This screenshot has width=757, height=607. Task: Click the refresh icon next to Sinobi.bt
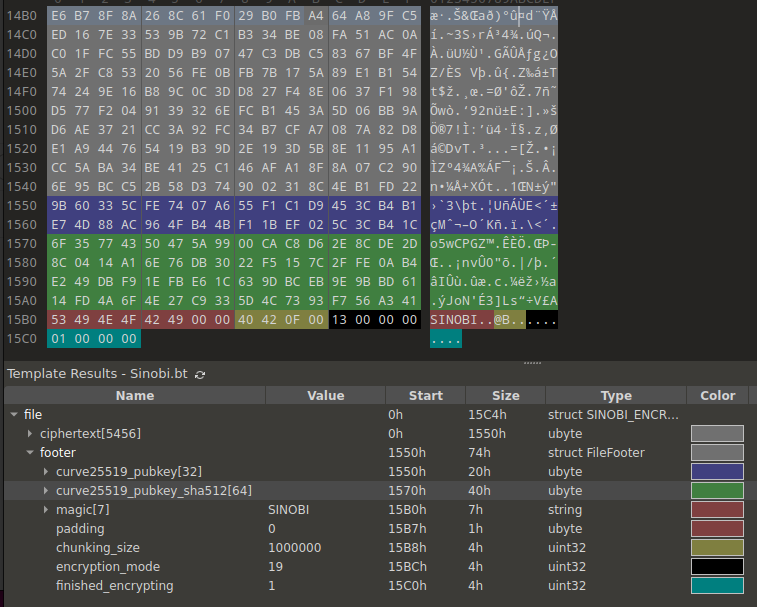[x=200, y=375]
